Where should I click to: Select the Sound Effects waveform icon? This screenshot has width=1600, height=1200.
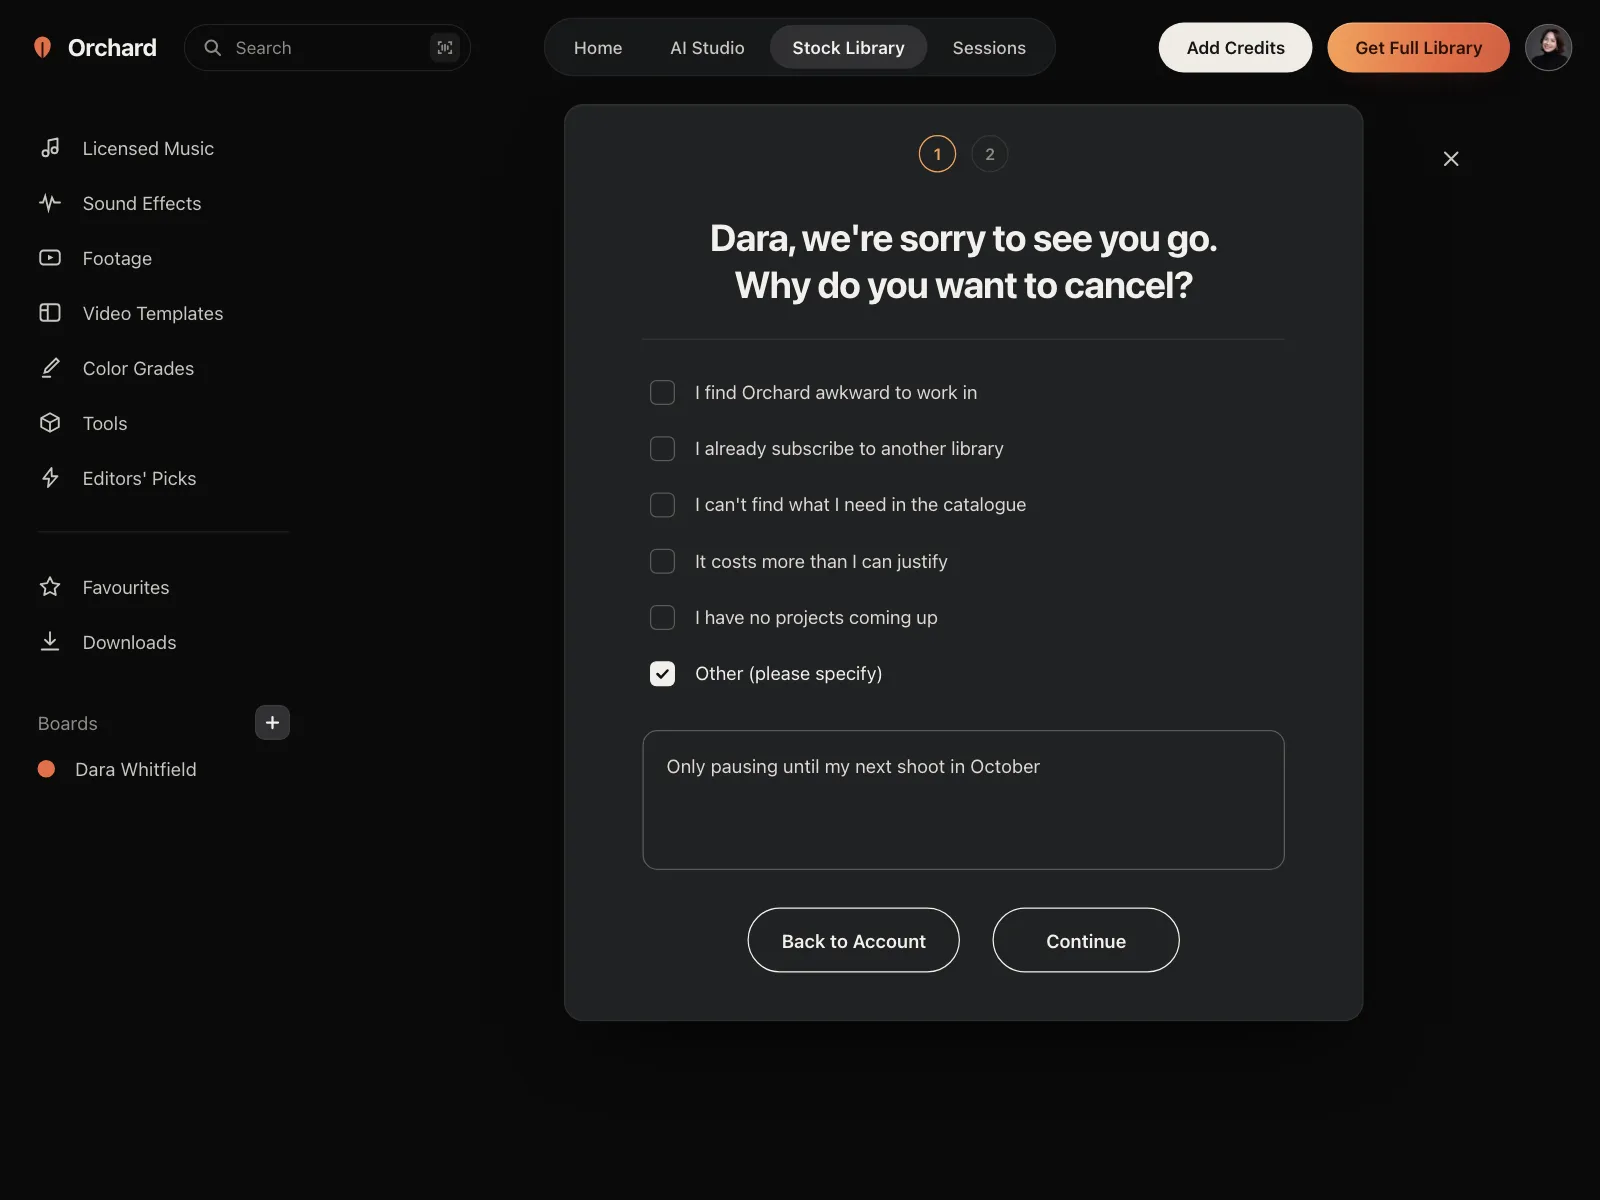point(50,203)
